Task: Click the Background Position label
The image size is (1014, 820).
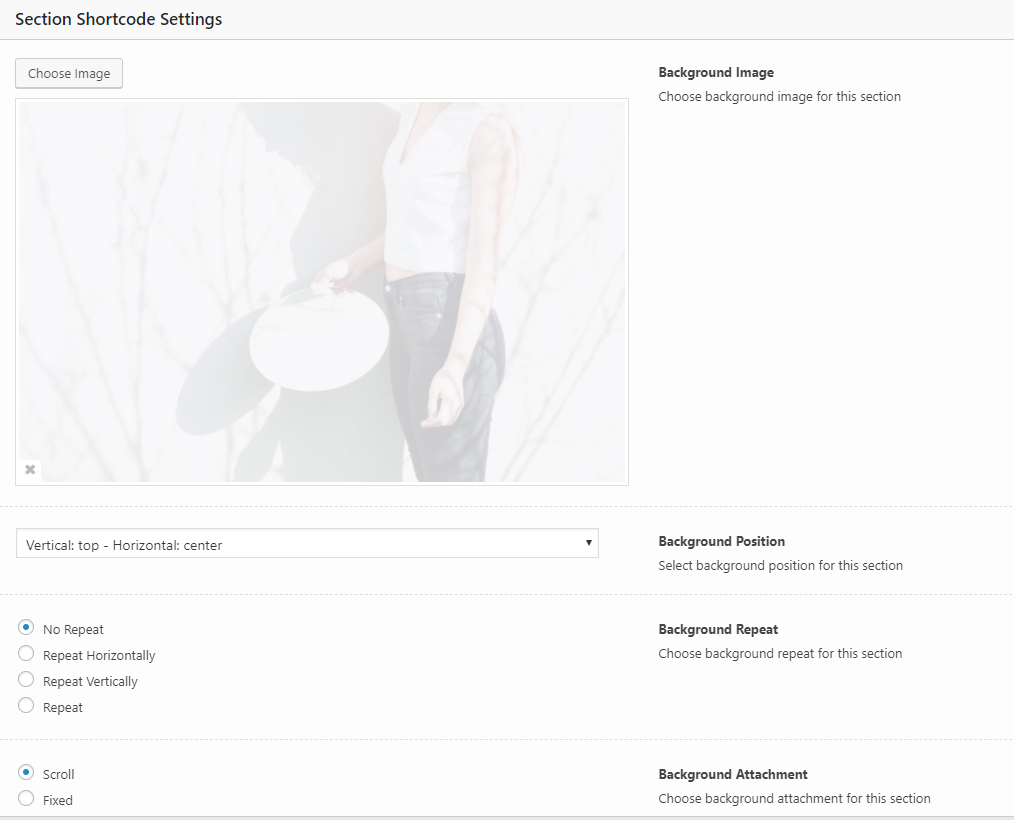Action: (722, 541)
